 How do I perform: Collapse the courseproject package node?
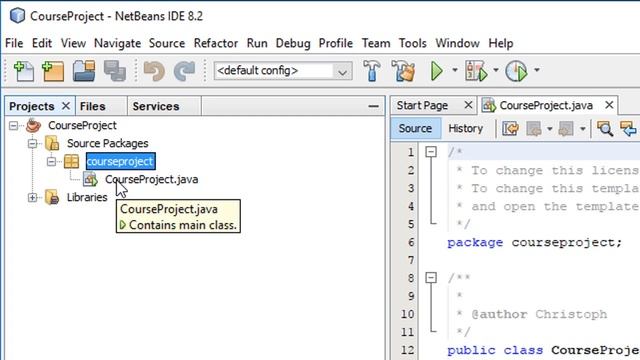[51, 161]
